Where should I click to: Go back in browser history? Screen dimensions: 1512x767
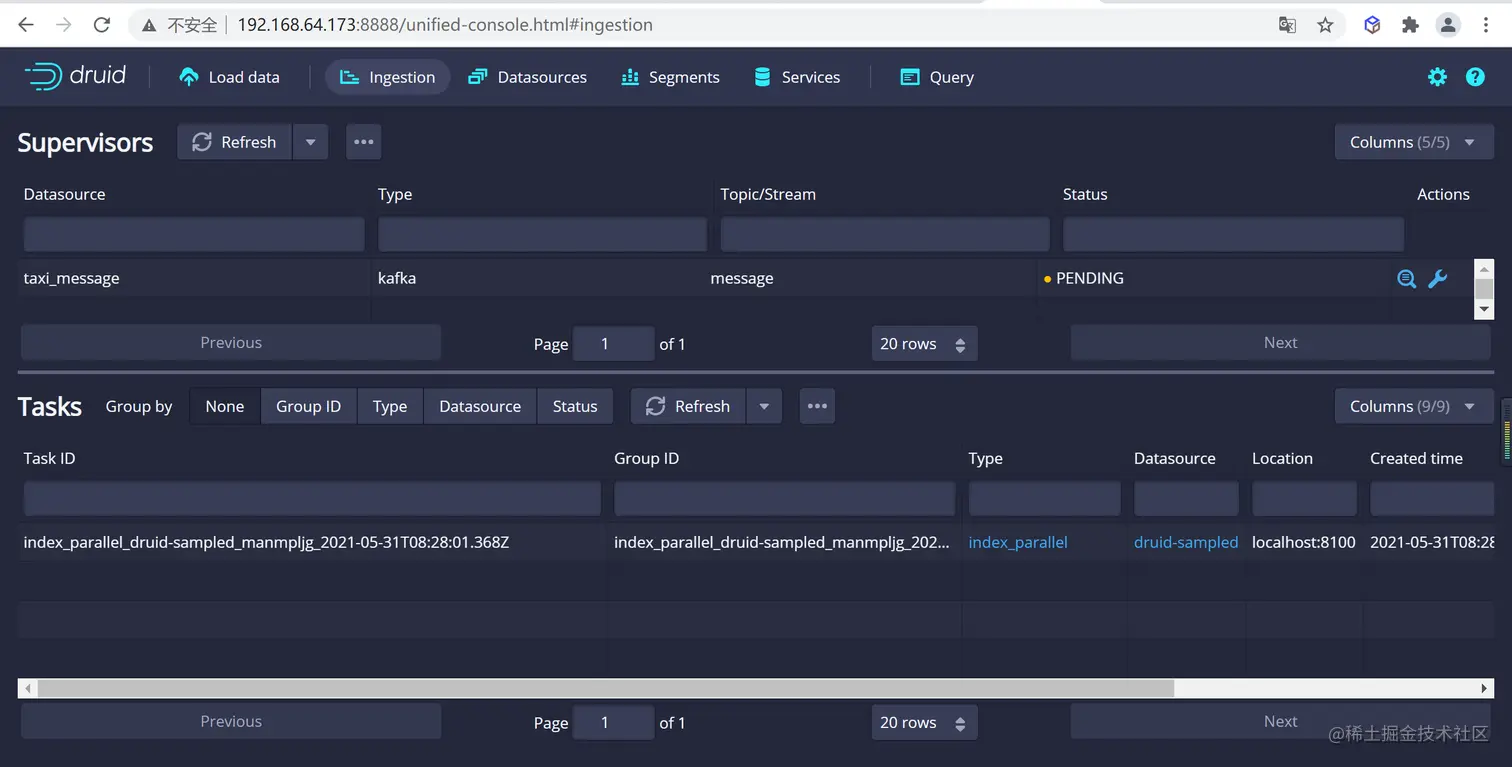click(26, 25)
